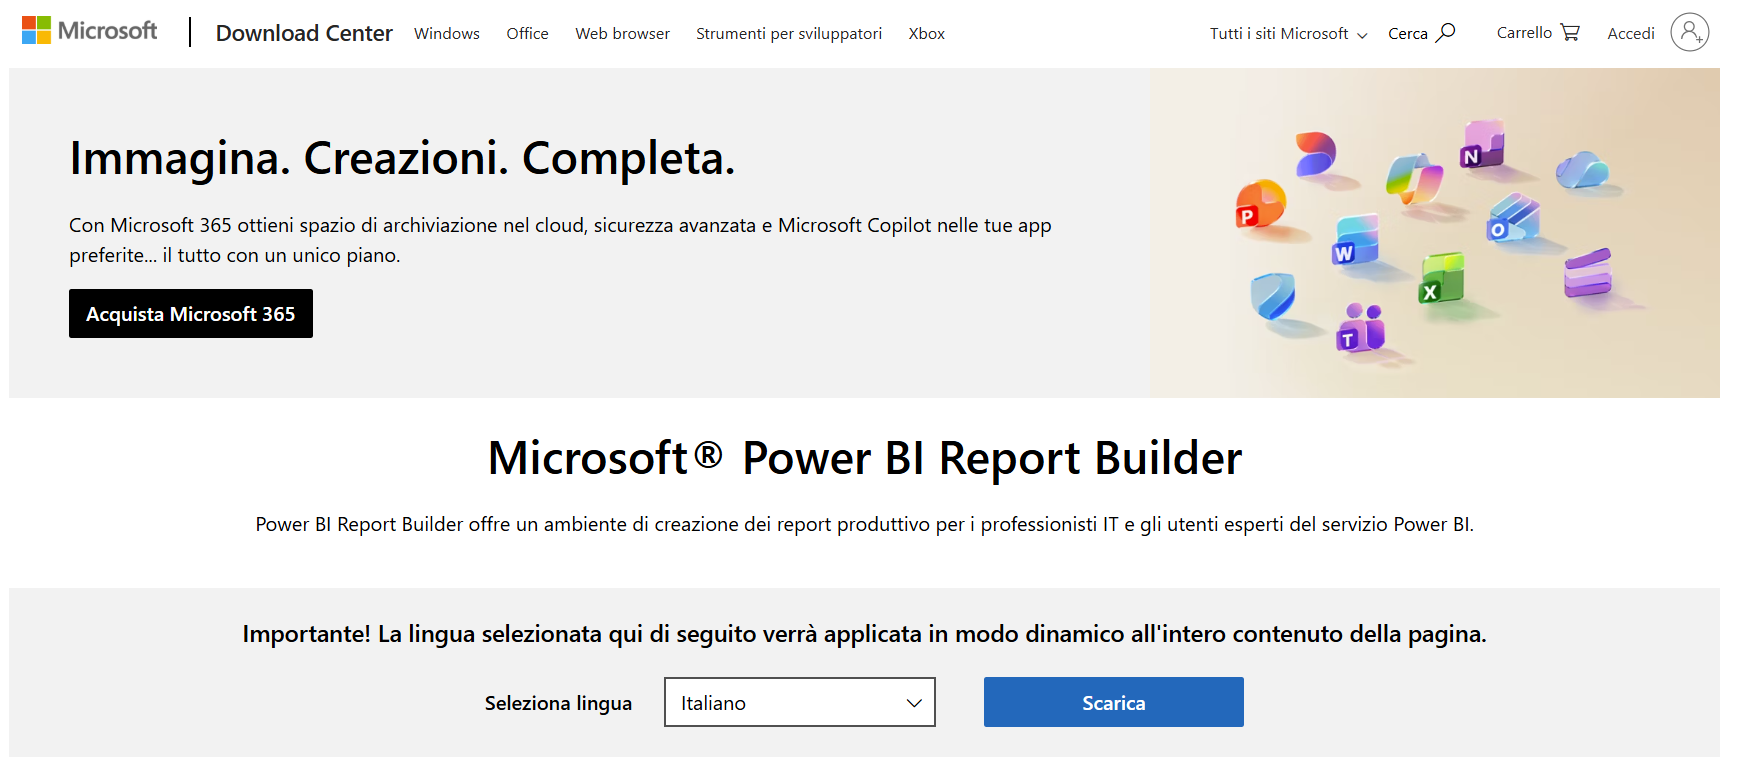Open the search magnifier icon
This screenshot has height=777, width=1752.
(1445, 33)
